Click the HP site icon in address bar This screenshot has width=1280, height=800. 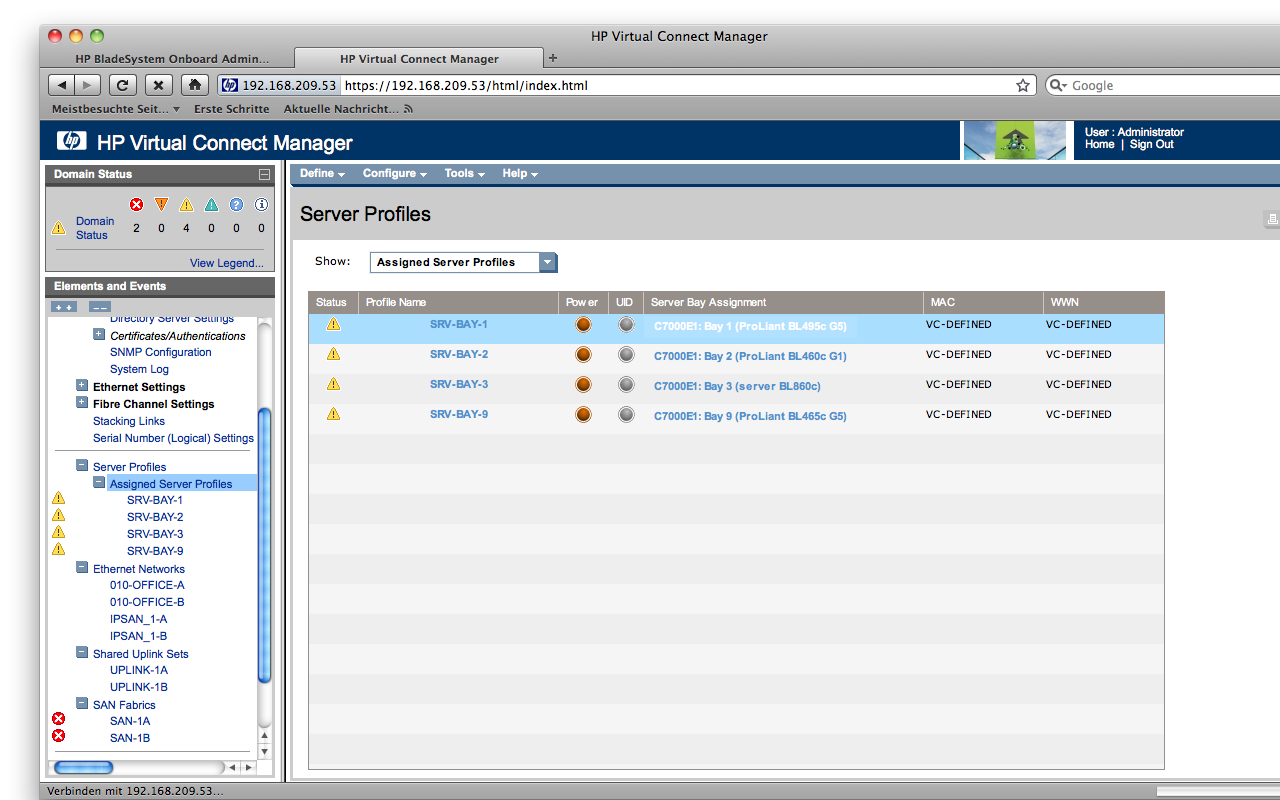point(229,85)
